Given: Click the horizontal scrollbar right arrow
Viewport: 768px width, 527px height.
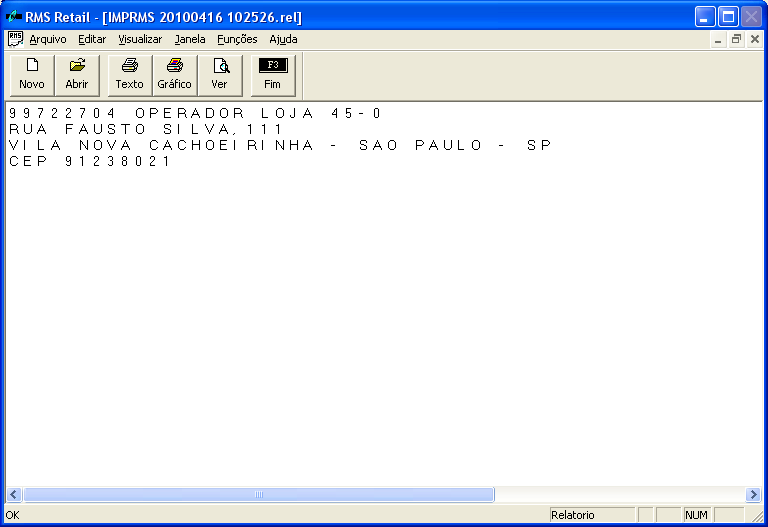Looking at the screenshot, I should (753, 495).
